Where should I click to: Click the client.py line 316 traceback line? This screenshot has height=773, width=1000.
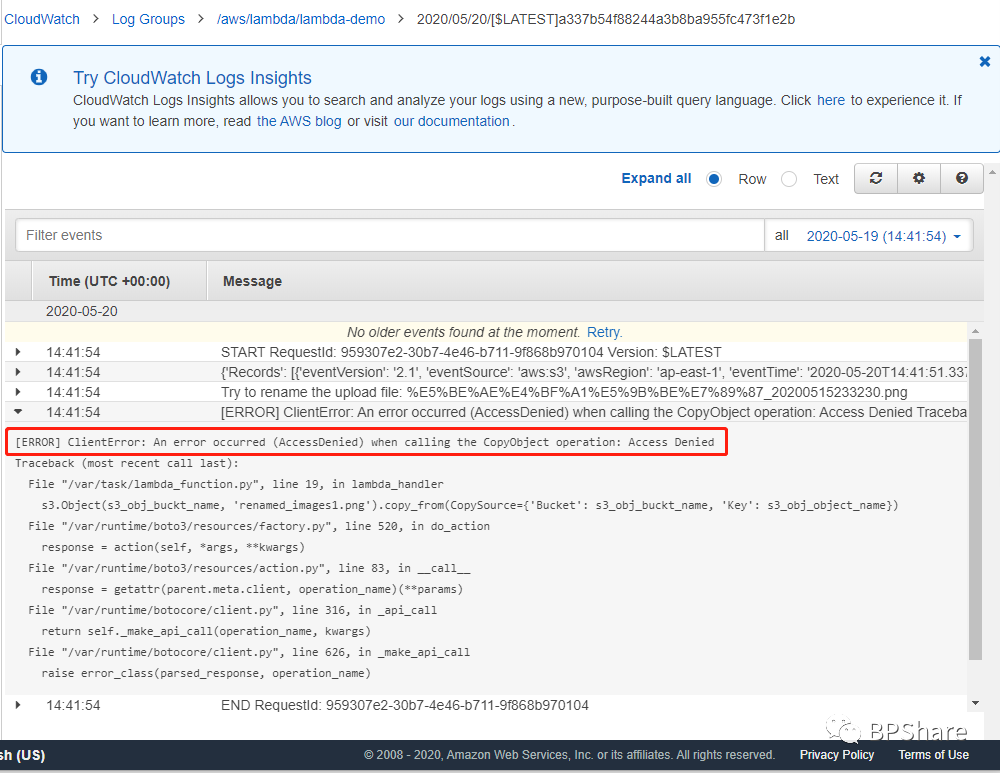(232, 610)
